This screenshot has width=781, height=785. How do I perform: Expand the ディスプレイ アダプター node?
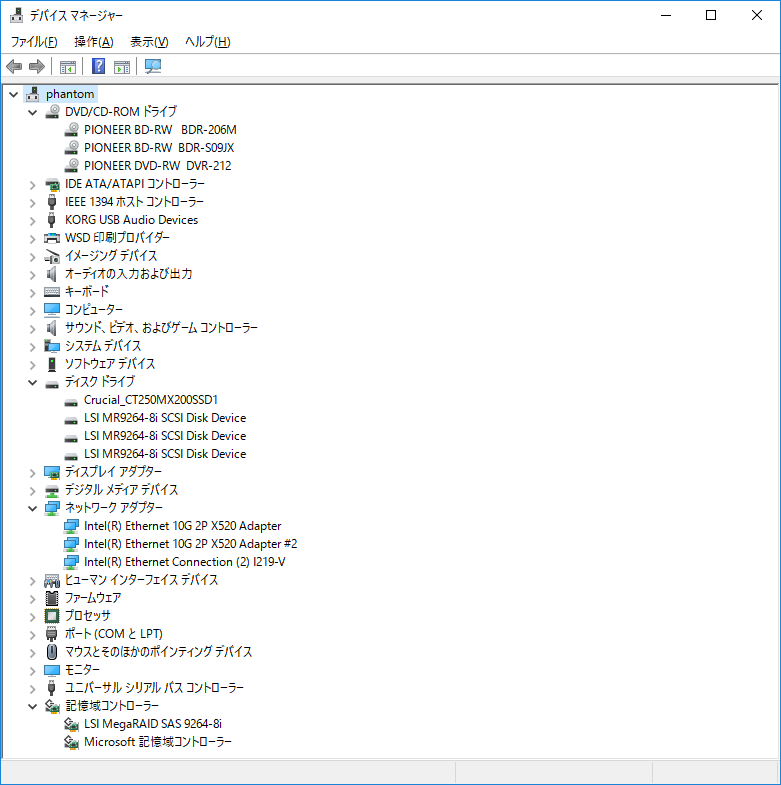[33, 472]
